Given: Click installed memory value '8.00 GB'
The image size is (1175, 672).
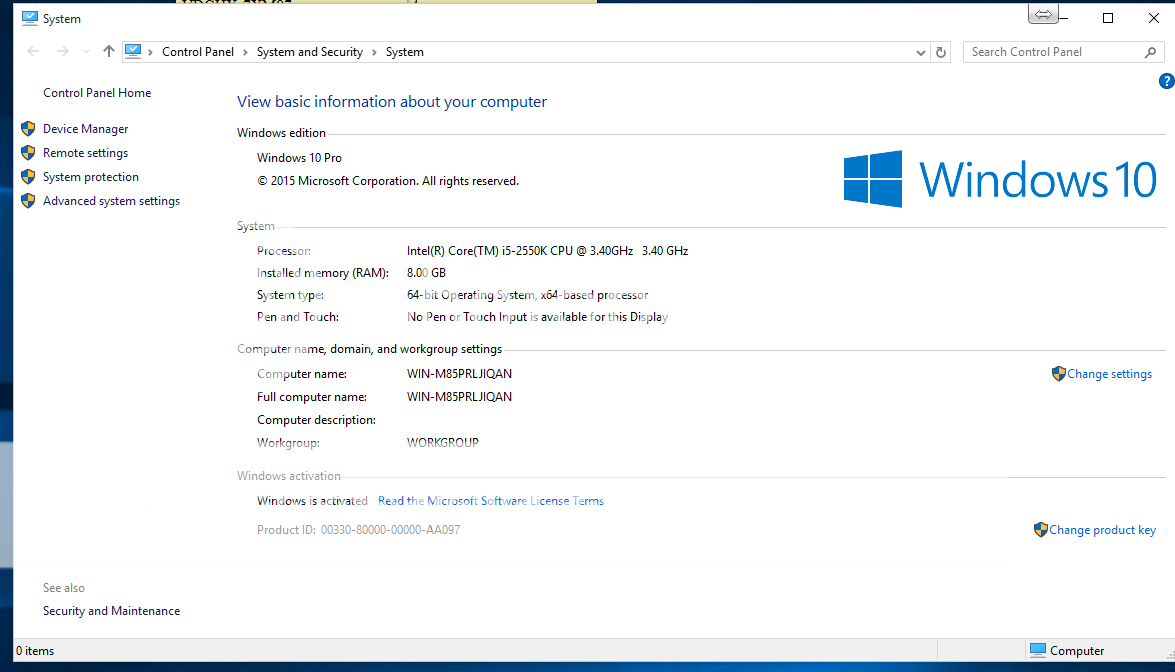Looking at the screenshot, I should 426,273.
